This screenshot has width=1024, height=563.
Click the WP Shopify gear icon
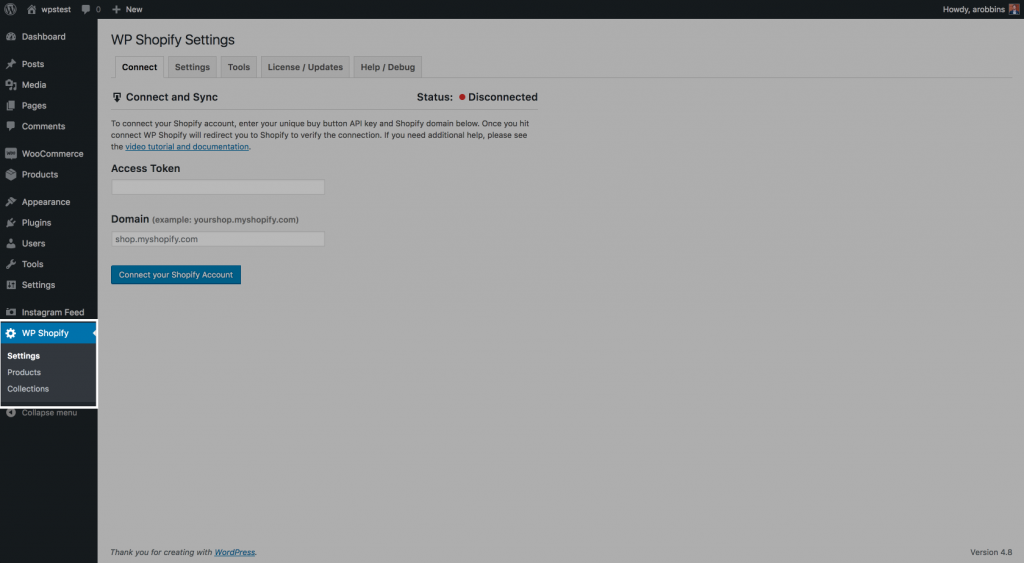click(x=11, y=333)
